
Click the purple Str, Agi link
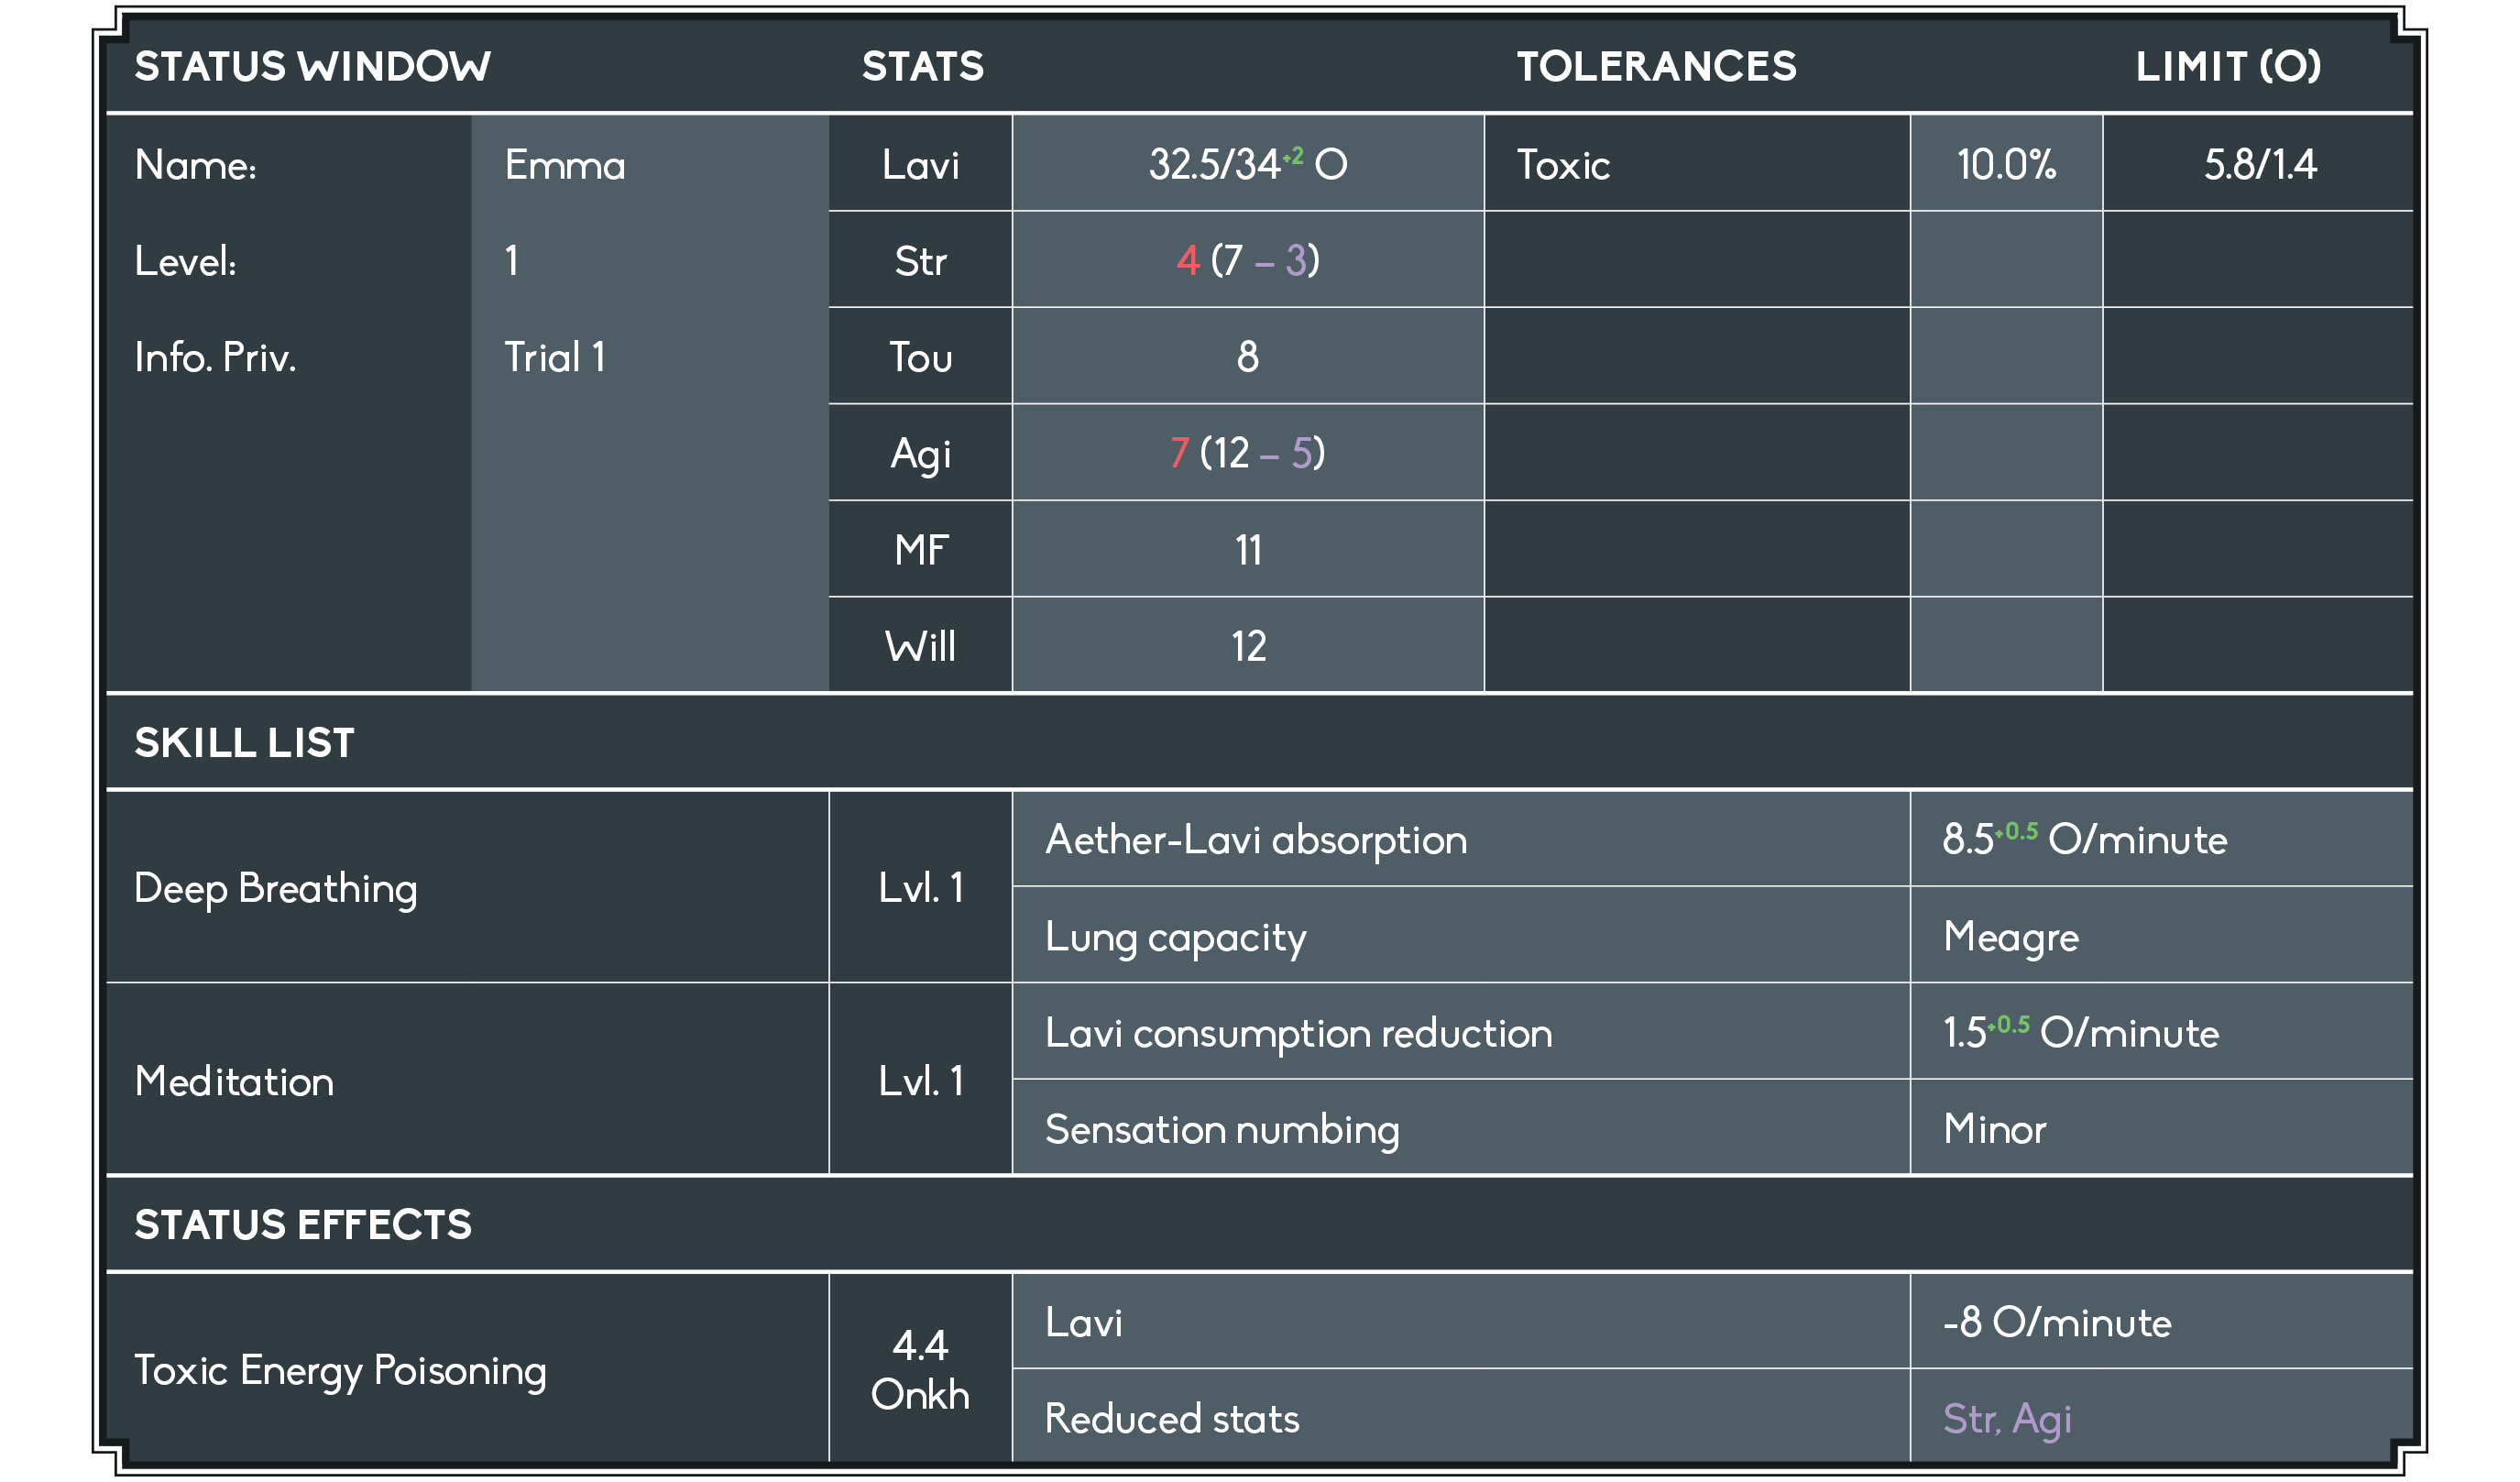[2007, 1420]
